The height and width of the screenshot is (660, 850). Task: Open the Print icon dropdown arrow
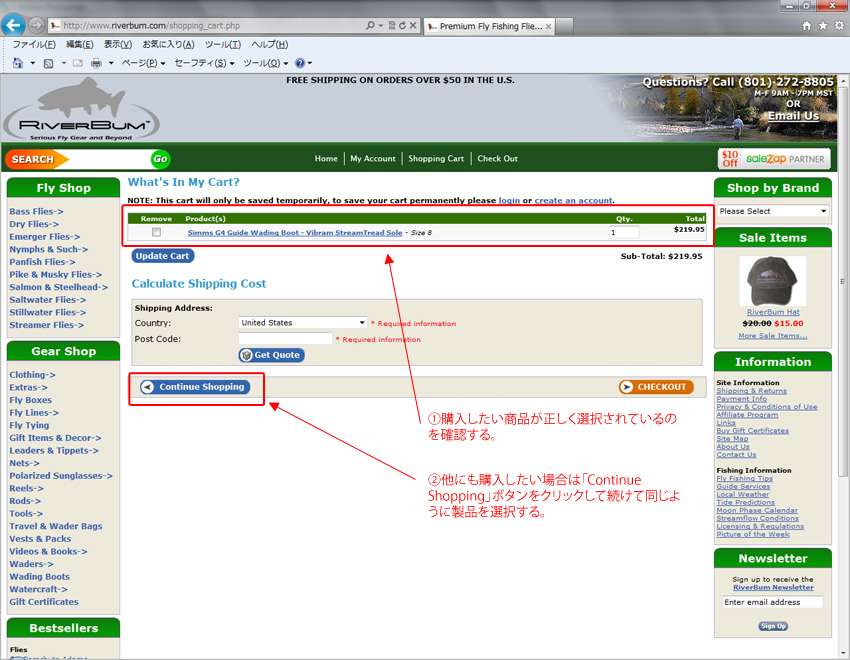[x=111, y=63]
